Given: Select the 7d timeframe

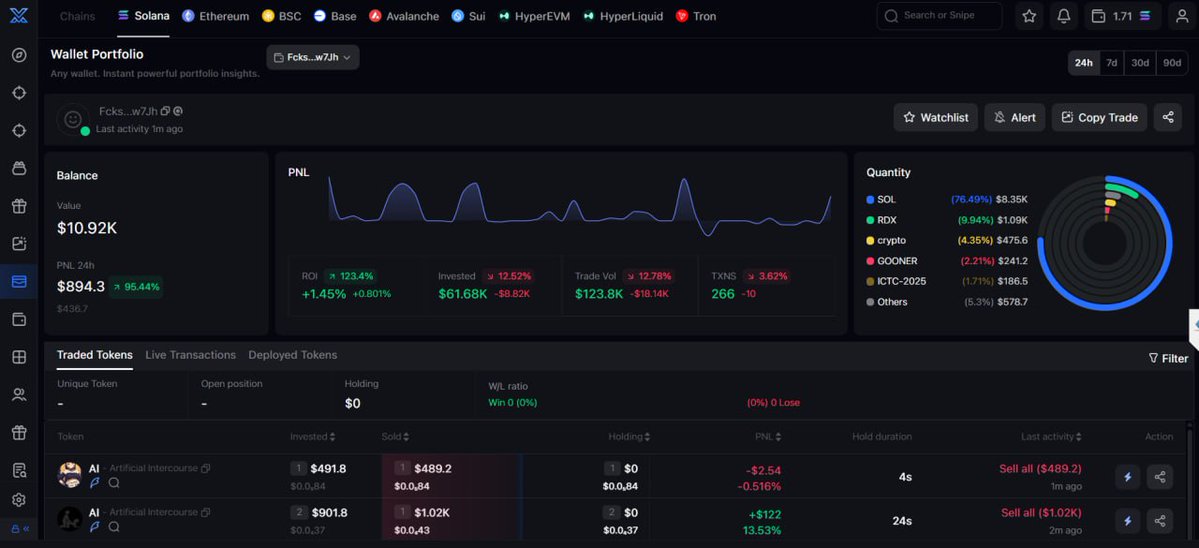Looking at the screenshot, I should [1112, 63].
